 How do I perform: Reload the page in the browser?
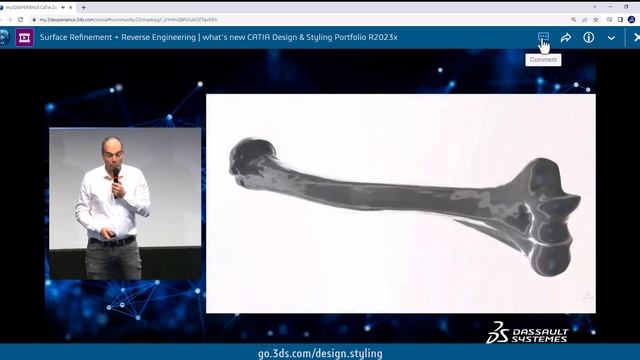pos(20,20)
